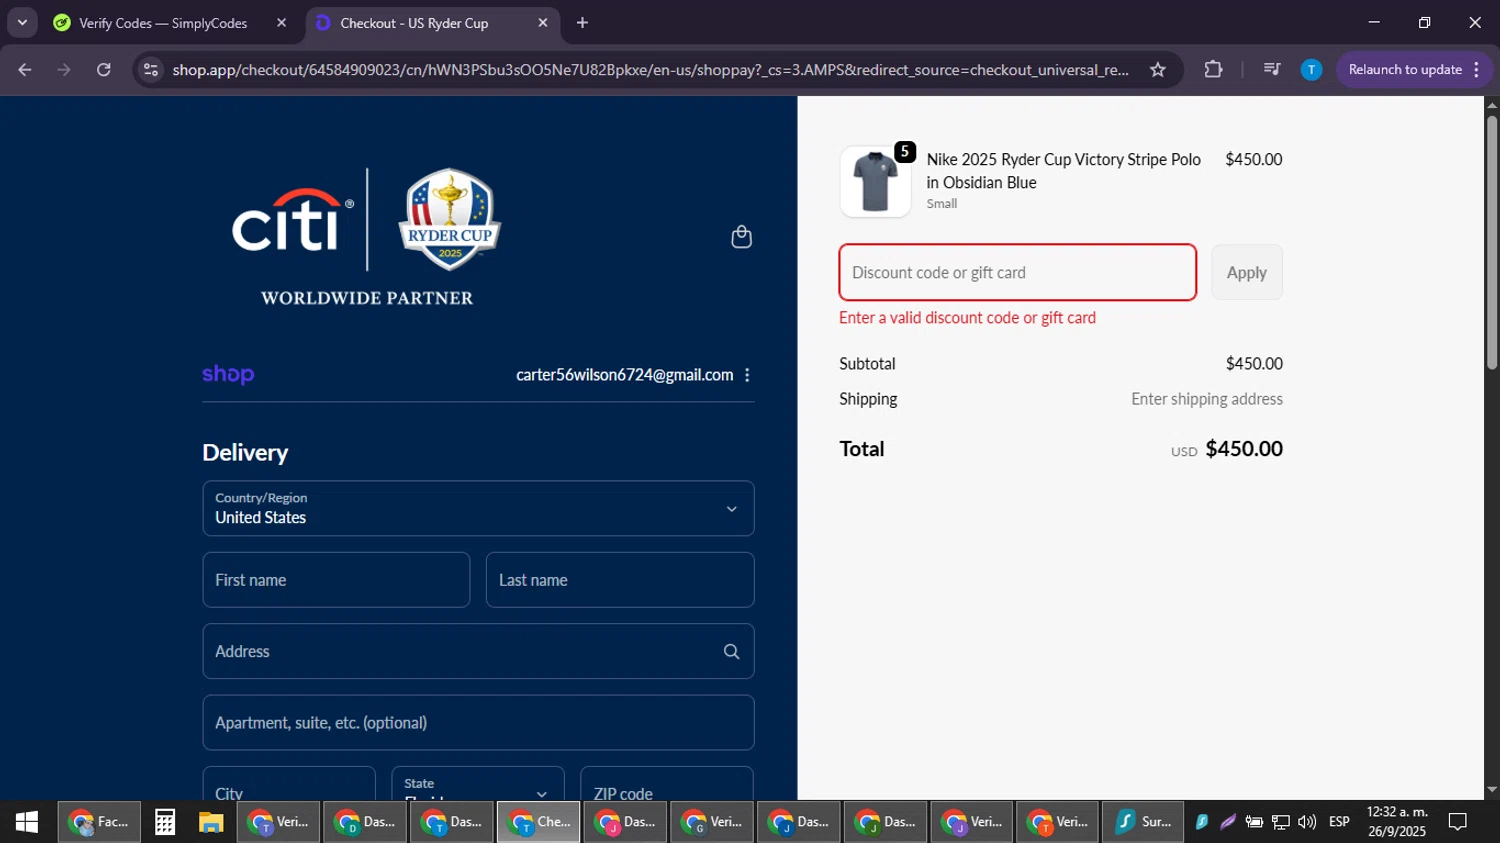
Task: Click the Che... Chrome taskbar window
Action: tap(538, 822)
